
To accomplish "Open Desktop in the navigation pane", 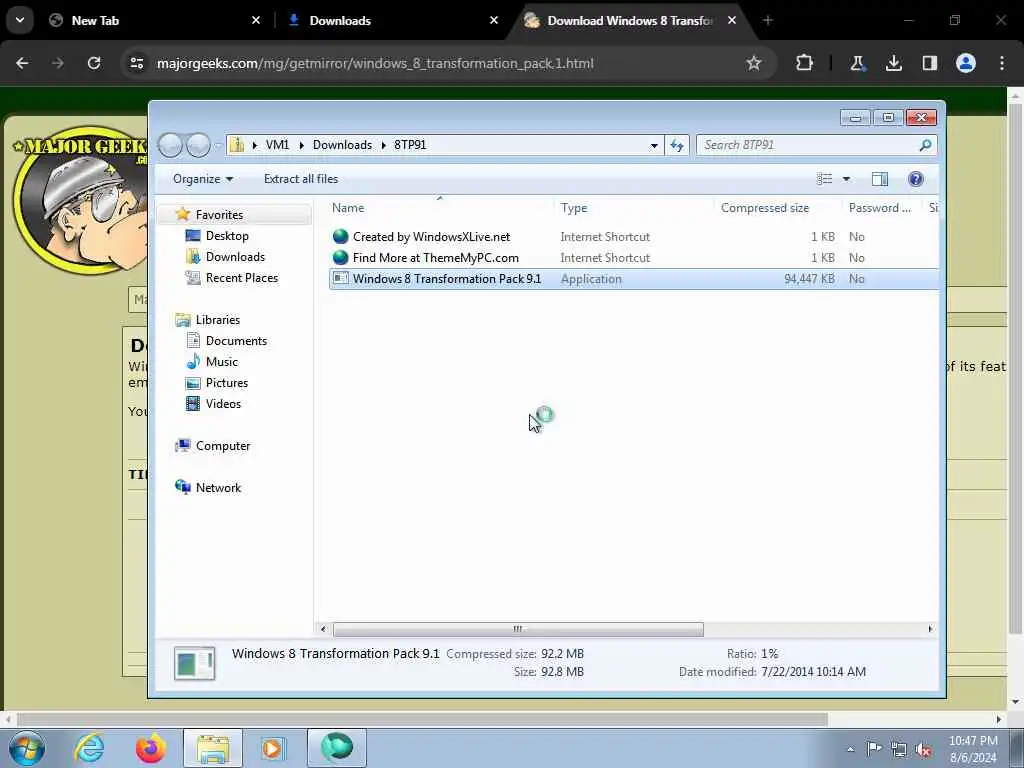I will point(227,236).
